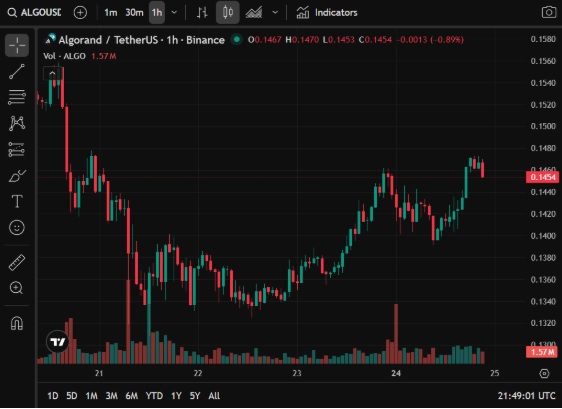Select the 1h timeframe
Image resolution: width=562 pixels, height=409 pixels.
(x=157, y=13)
